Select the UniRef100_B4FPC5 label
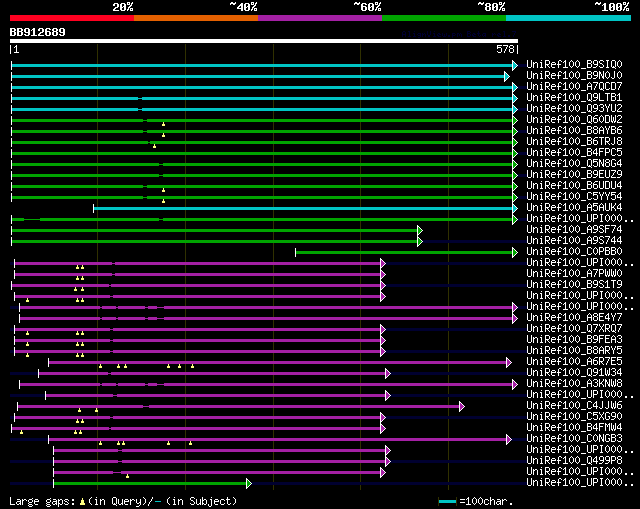This screenshot has height=509, width=640. (x=574, y=153)
